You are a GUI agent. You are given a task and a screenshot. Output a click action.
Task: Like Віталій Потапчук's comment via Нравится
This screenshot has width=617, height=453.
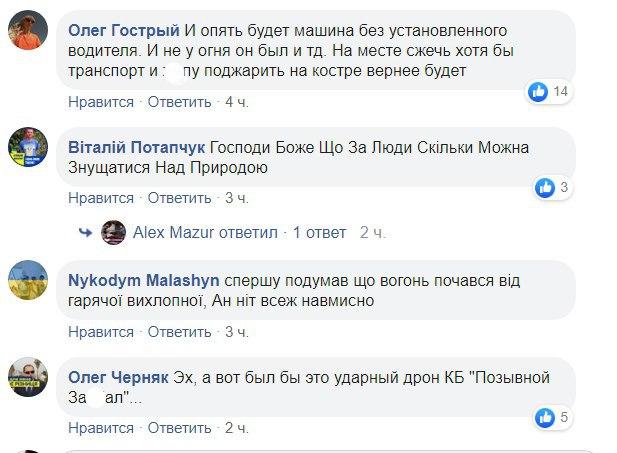(100, 197)
